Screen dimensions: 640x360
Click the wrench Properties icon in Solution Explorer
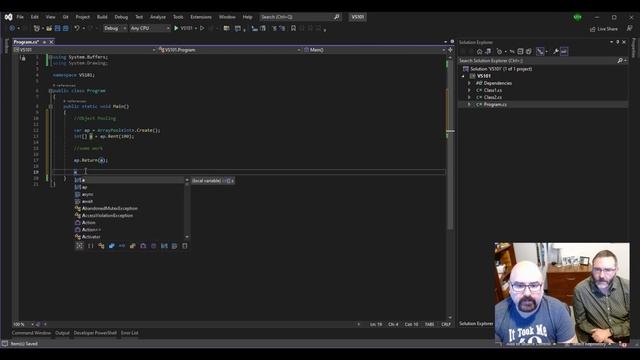point(556,51)
